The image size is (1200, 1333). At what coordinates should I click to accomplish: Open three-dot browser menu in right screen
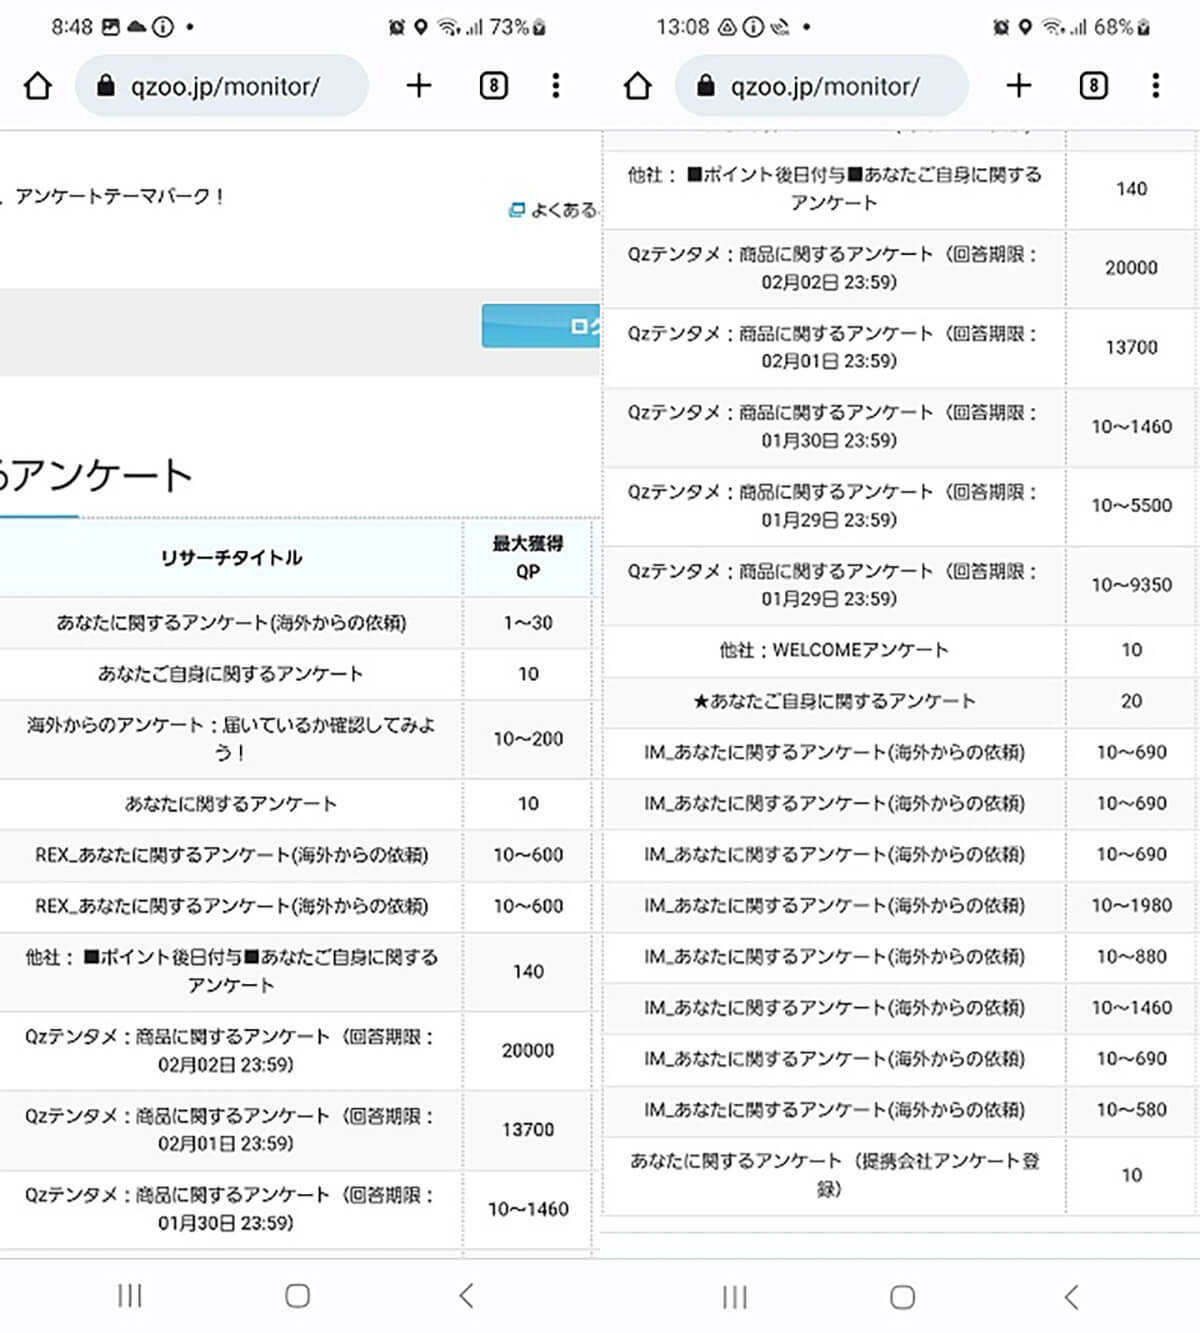coord(1156,86)
